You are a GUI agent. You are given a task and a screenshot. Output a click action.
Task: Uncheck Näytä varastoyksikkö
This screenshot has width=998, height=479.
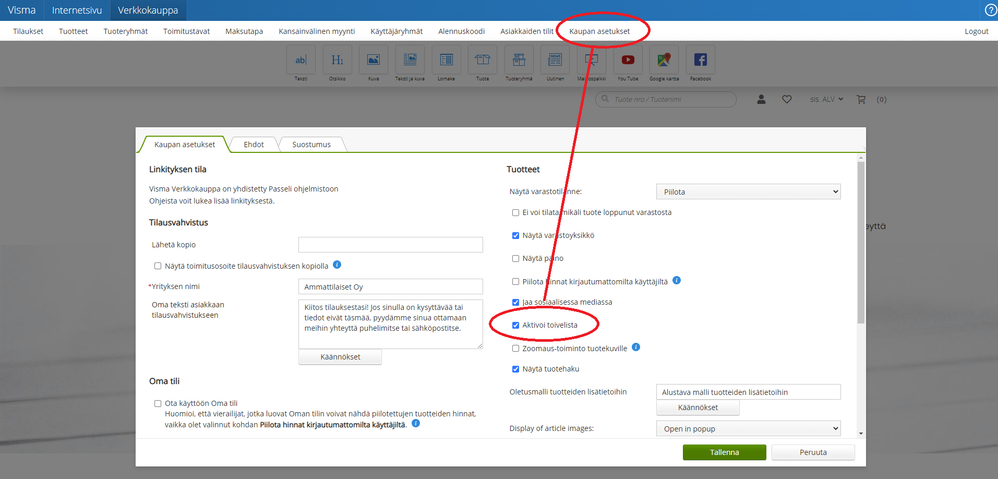[516, 235]
